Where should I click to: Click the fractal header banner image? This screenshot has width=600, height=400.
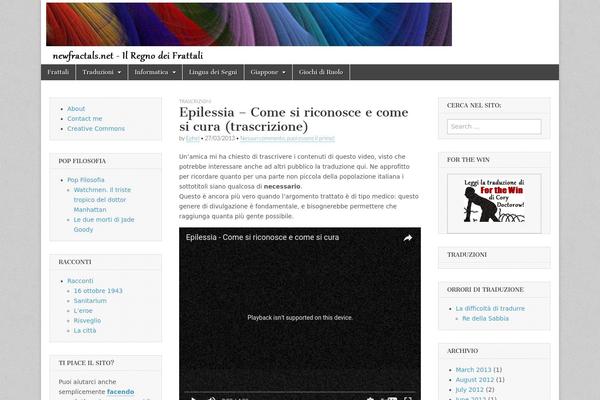(249, 24)
